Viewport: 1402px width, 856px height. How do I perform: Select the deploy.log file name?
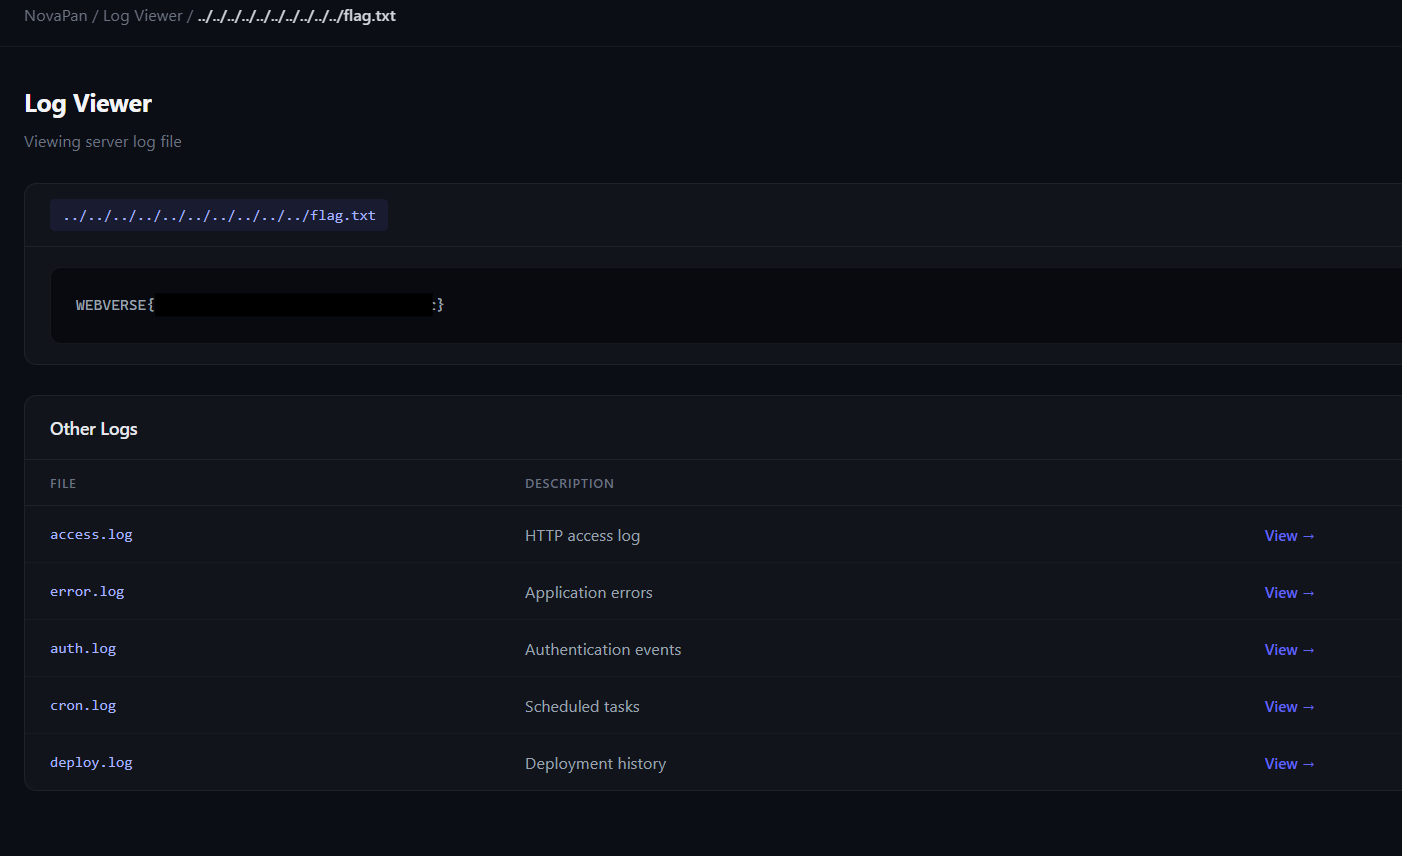point(91,763)
